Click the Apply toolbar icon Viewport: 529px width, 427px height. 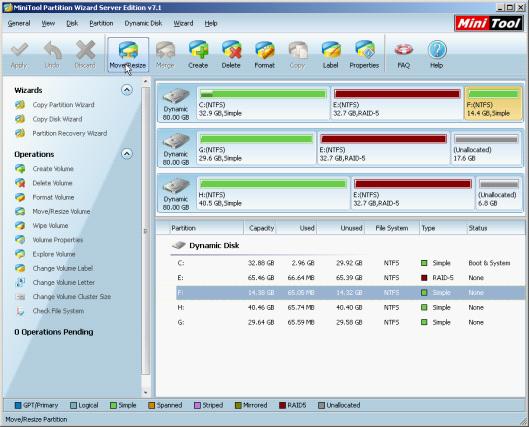pyautogui.click(x=19, y=55)
